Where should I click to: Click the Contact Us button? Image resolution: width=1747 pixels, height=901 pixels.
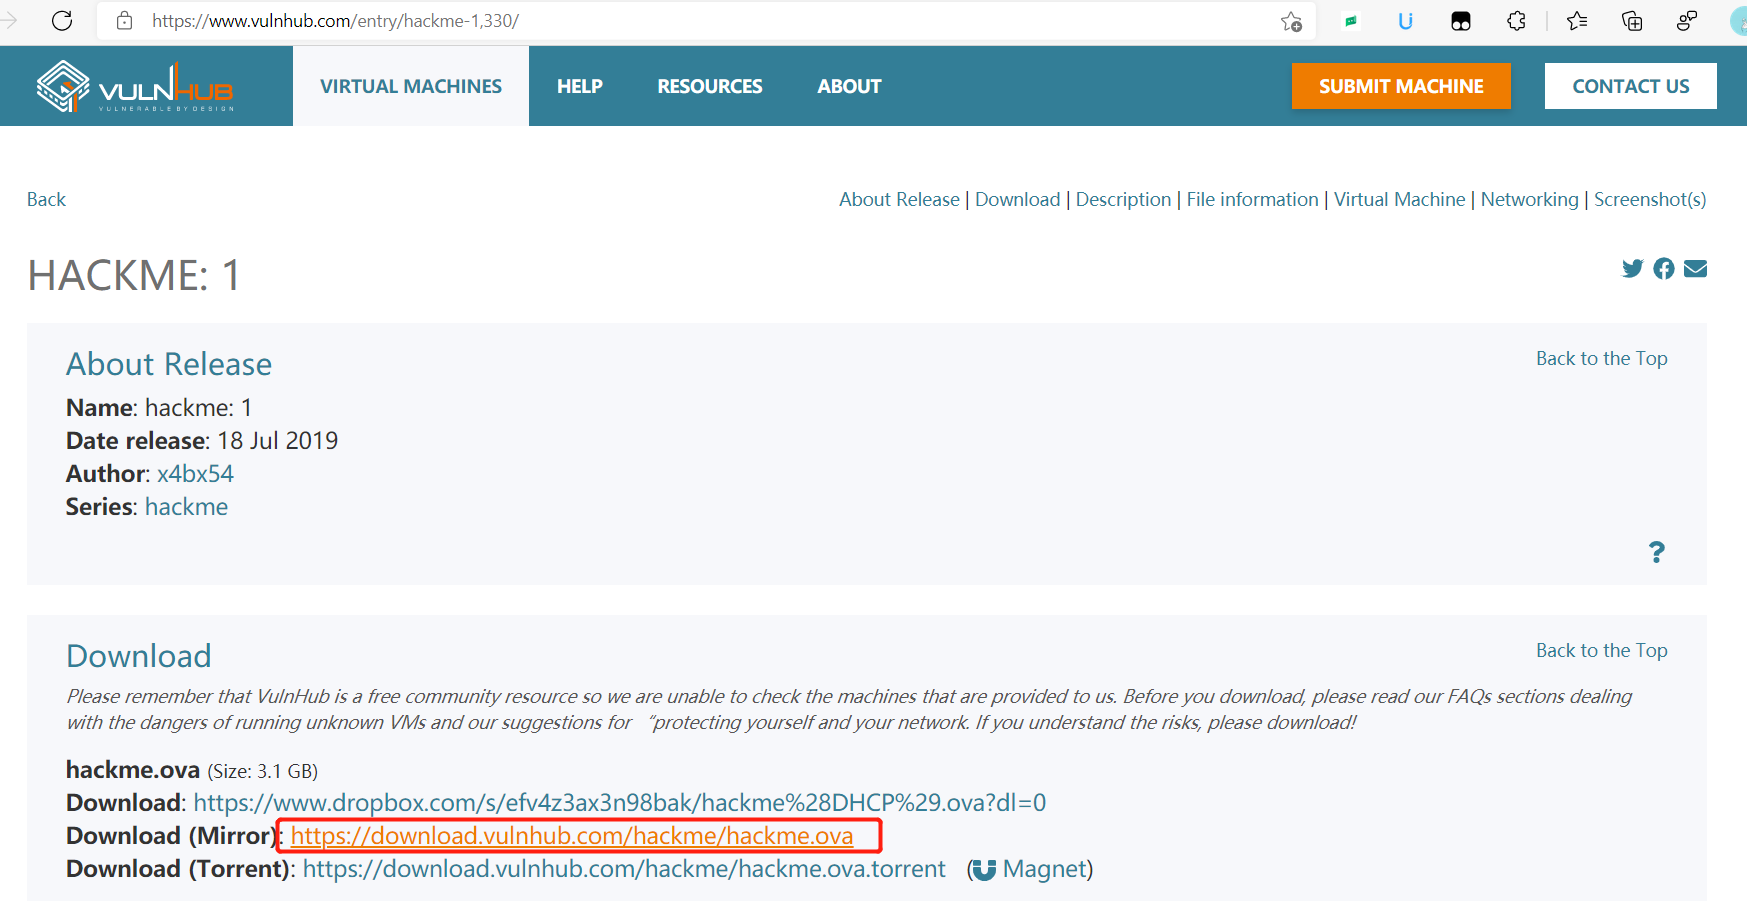coord(1631,86)
